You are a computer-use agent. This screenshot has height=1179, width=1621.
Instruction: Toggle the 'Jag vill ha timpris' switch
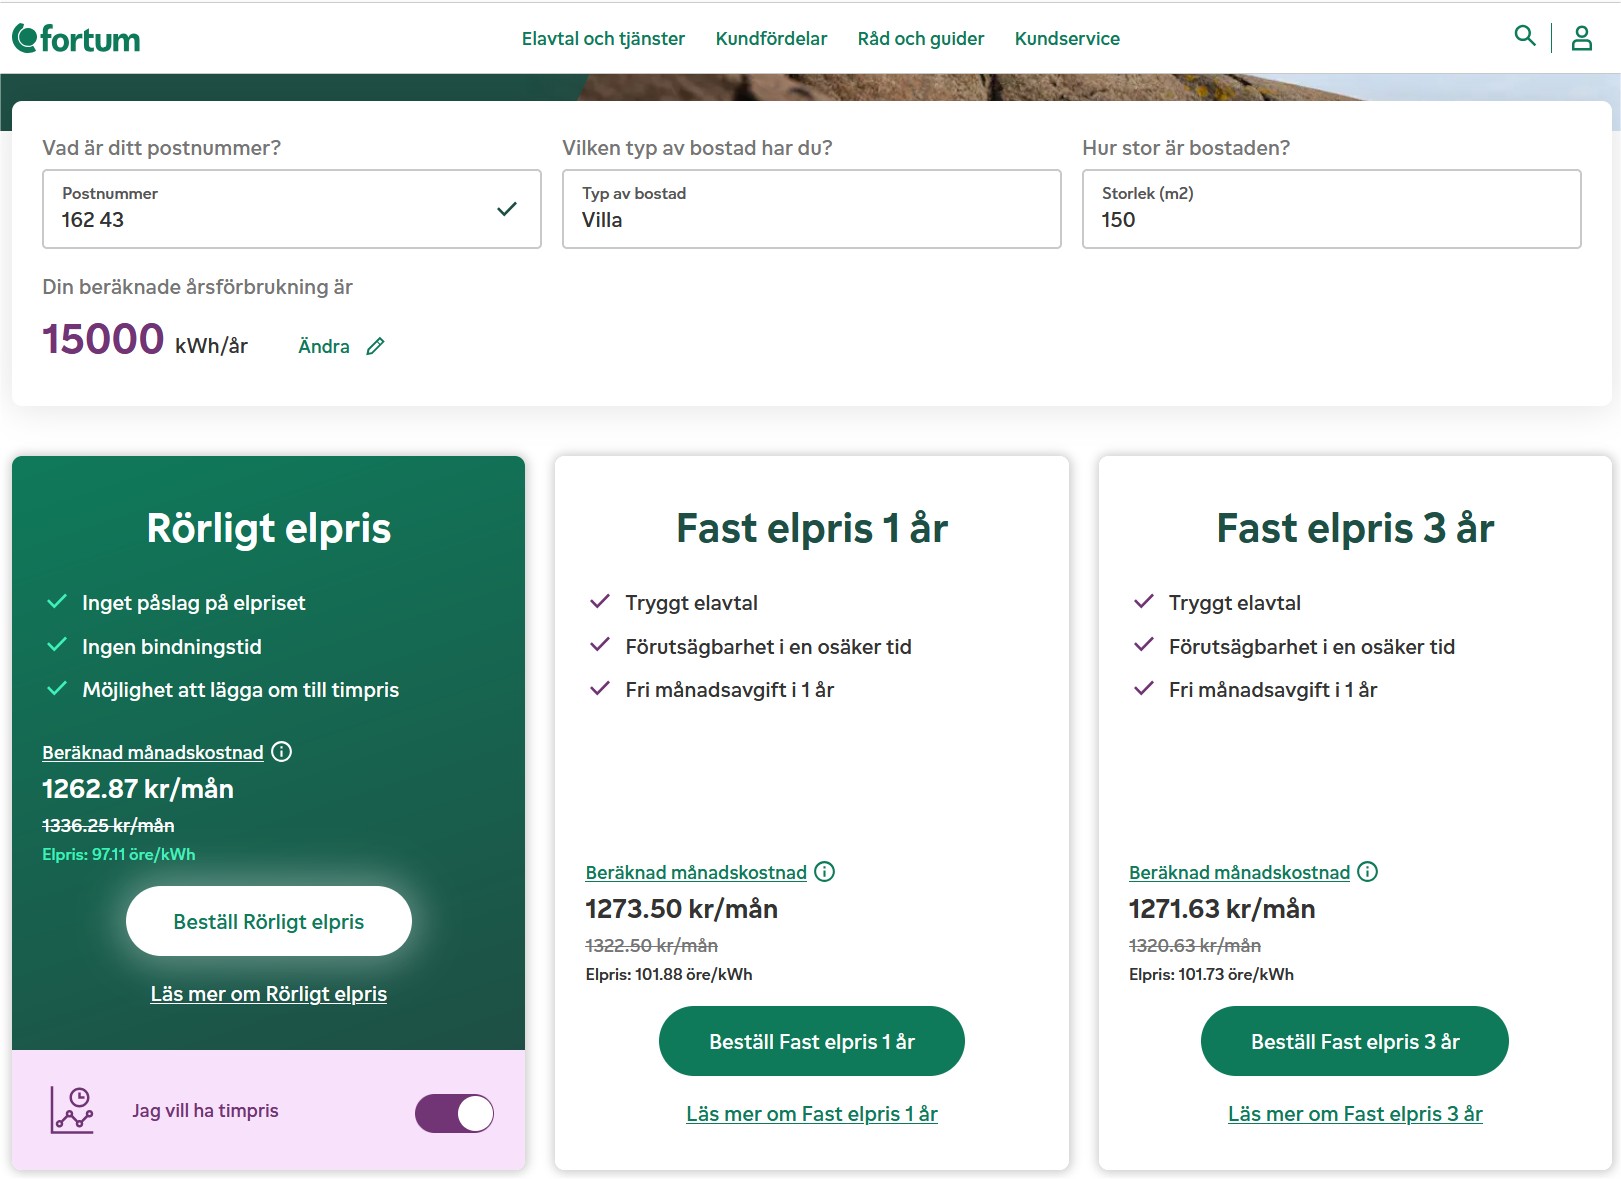coord(455,1113)
